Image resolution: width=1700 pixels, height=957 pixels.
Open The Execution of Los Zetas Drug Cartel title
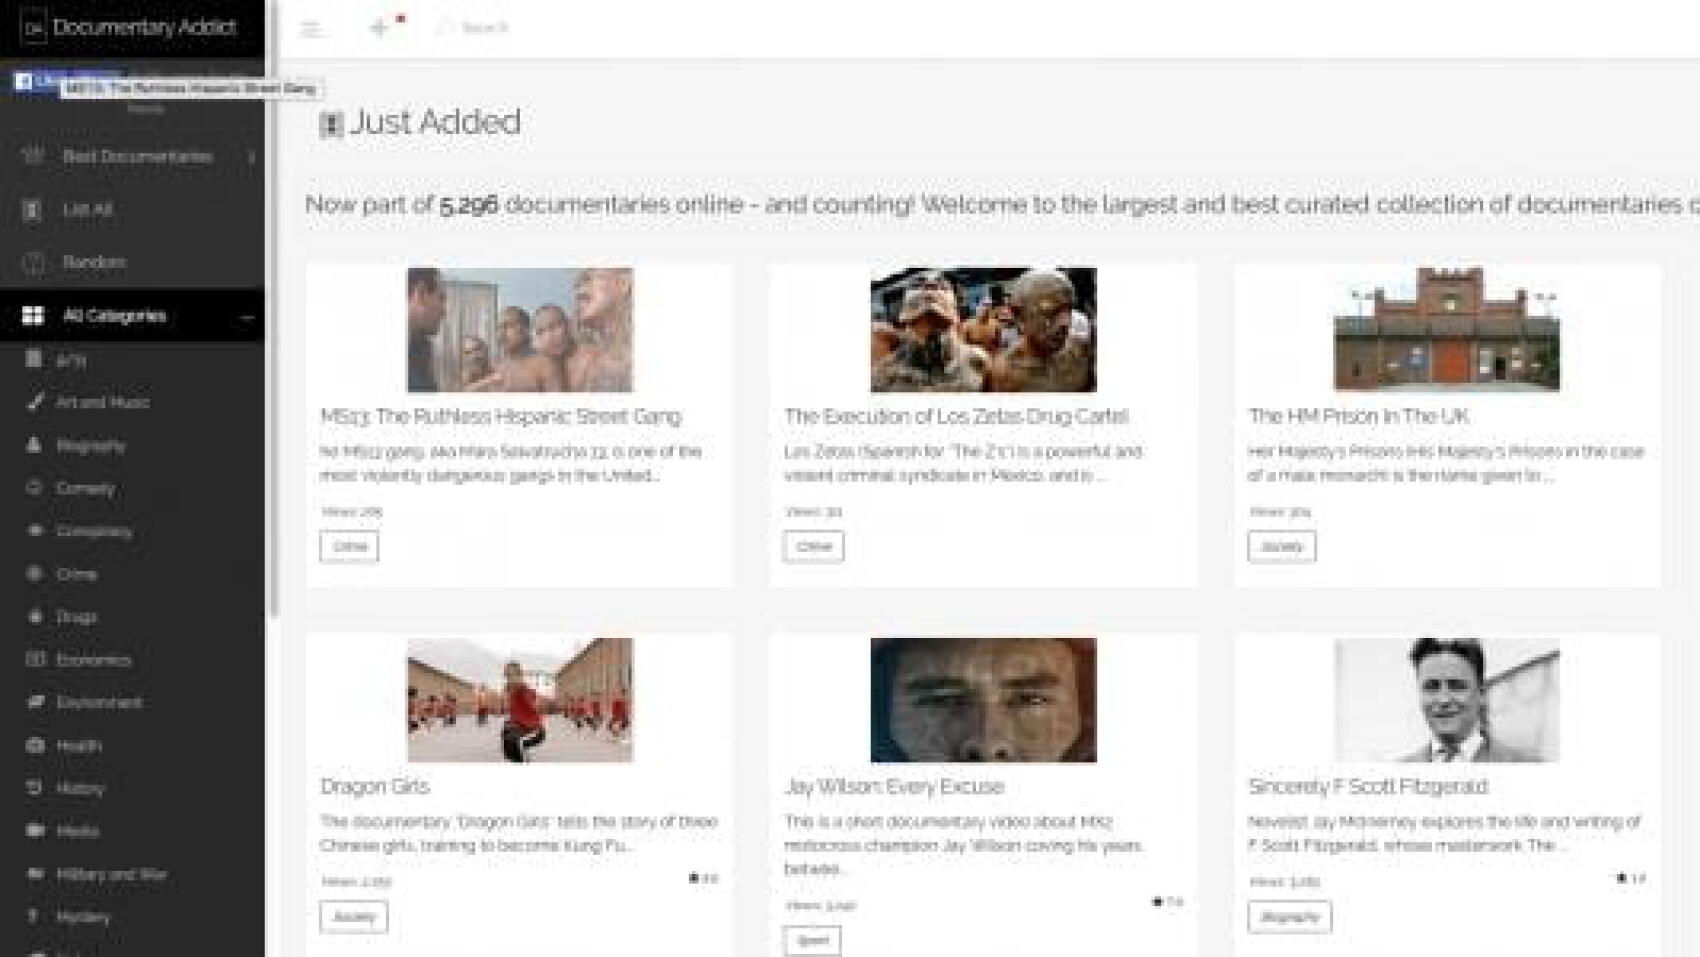[955, 416]
